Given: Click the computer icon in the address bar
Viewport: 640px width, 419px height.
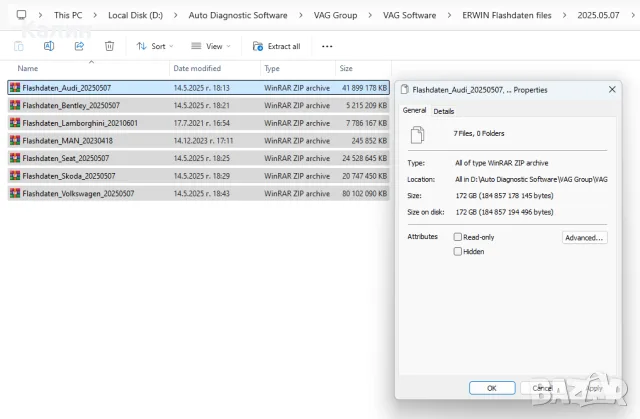Looking at the screenshot, I should pos(21,15).
